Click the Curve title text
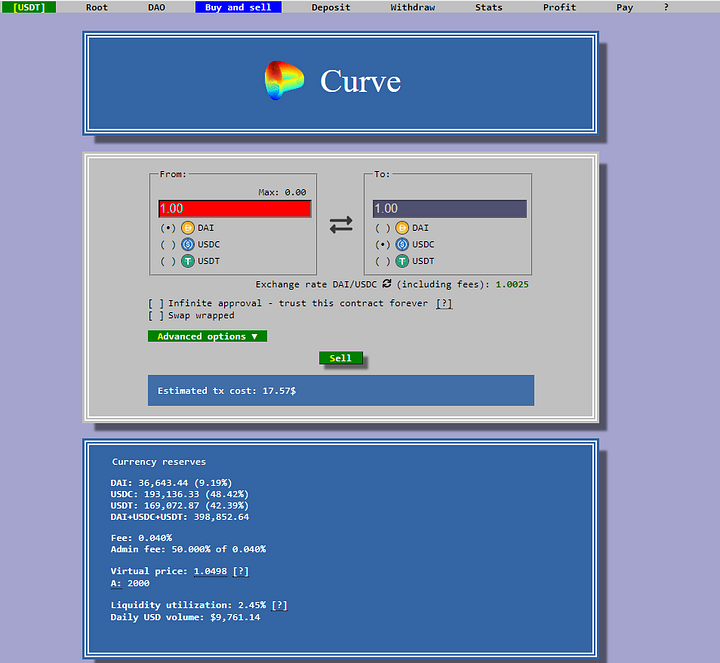Screen dimensions: 720x663 coord(360,82)
